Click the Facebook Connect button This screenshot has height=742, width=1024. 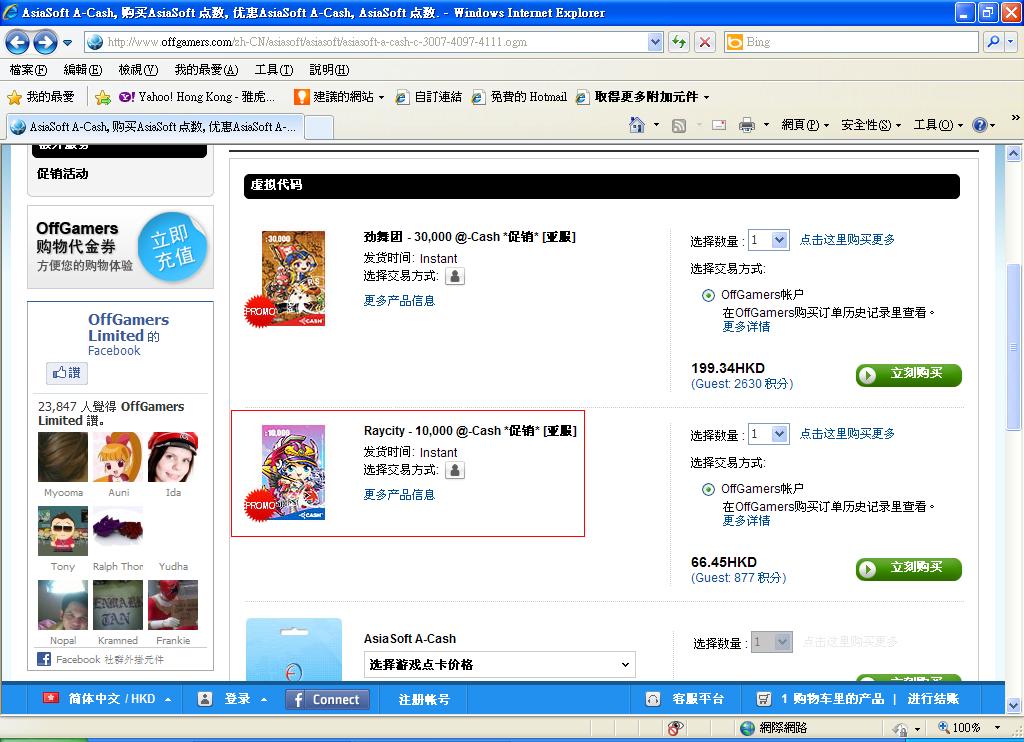point(327,700)
